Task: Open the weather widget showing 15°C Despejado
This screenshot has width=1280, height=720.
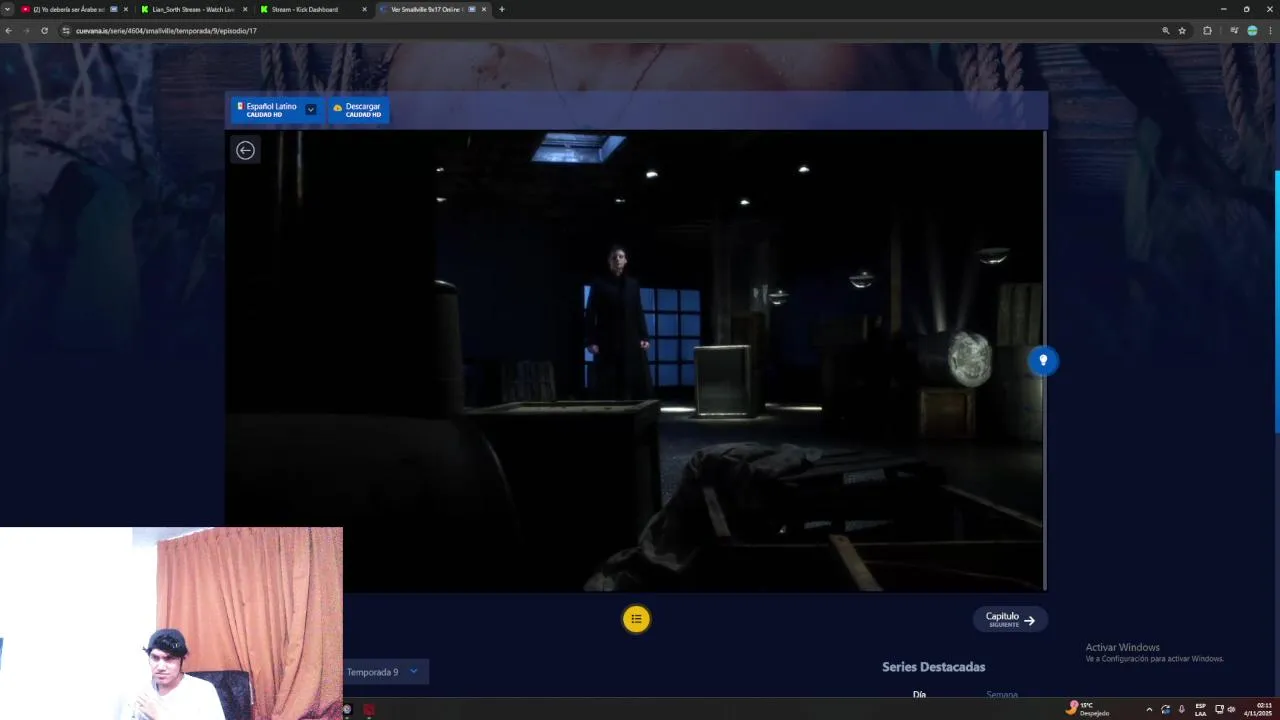Action: [x=1088, y=709]
